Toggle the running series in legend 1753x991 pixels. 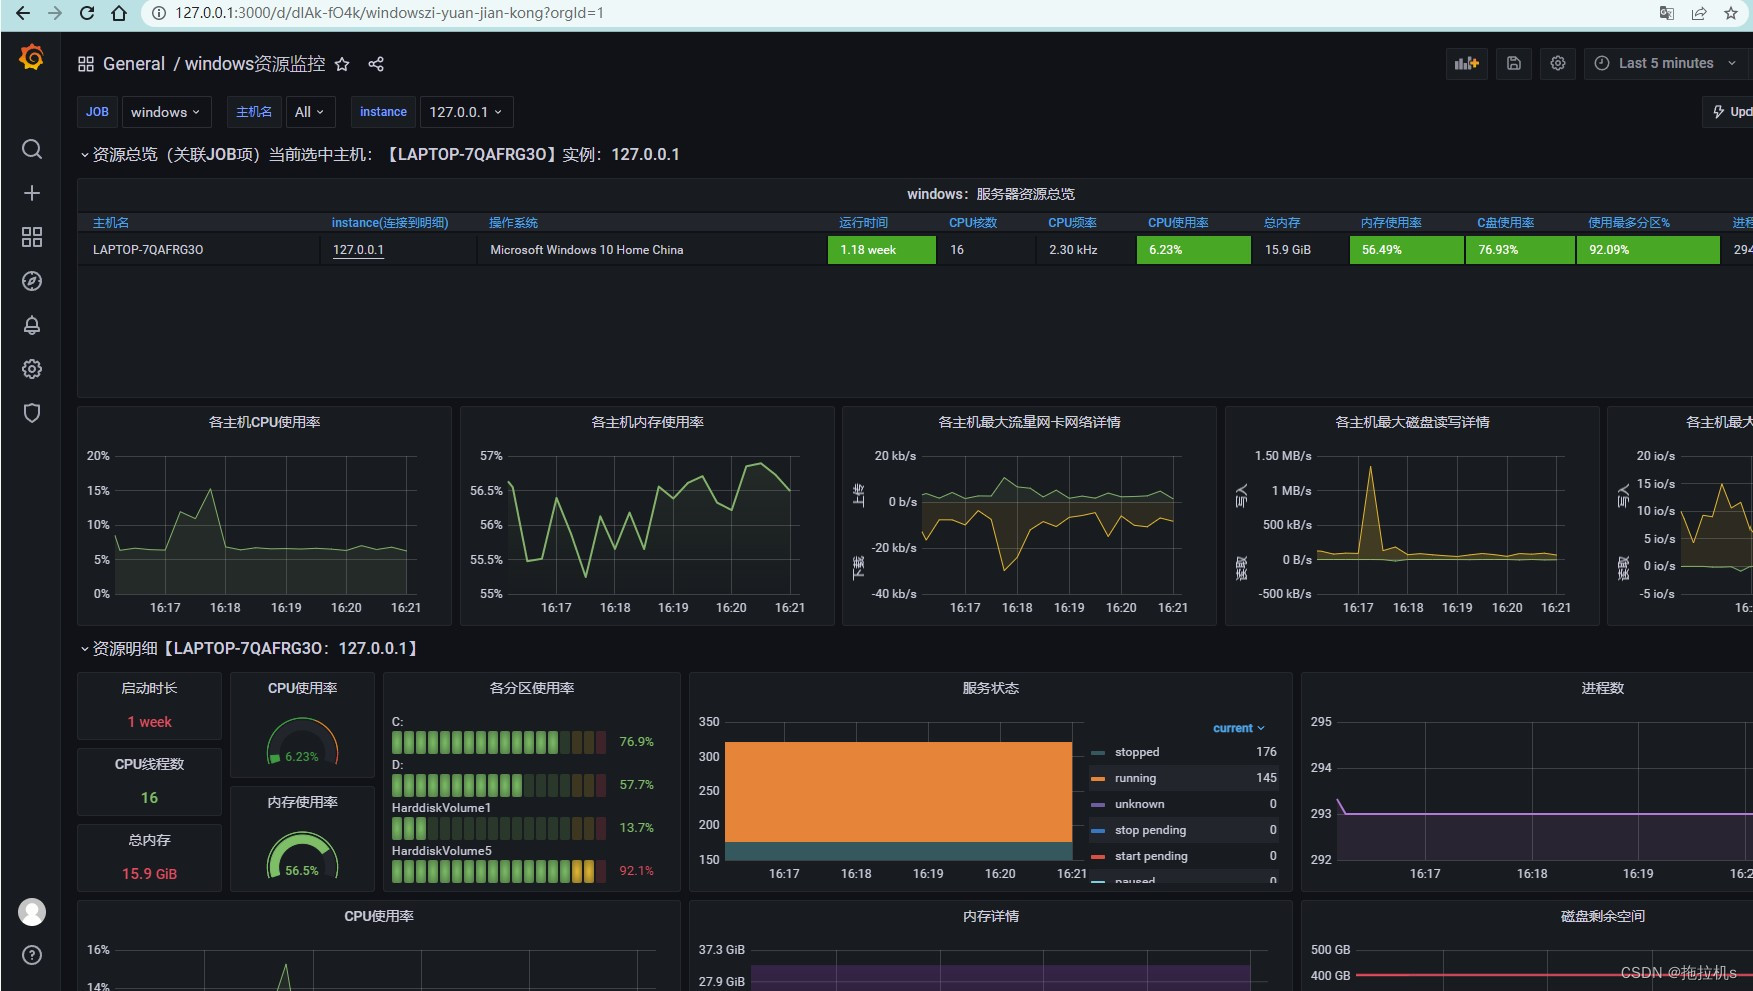pos(1135,778)
